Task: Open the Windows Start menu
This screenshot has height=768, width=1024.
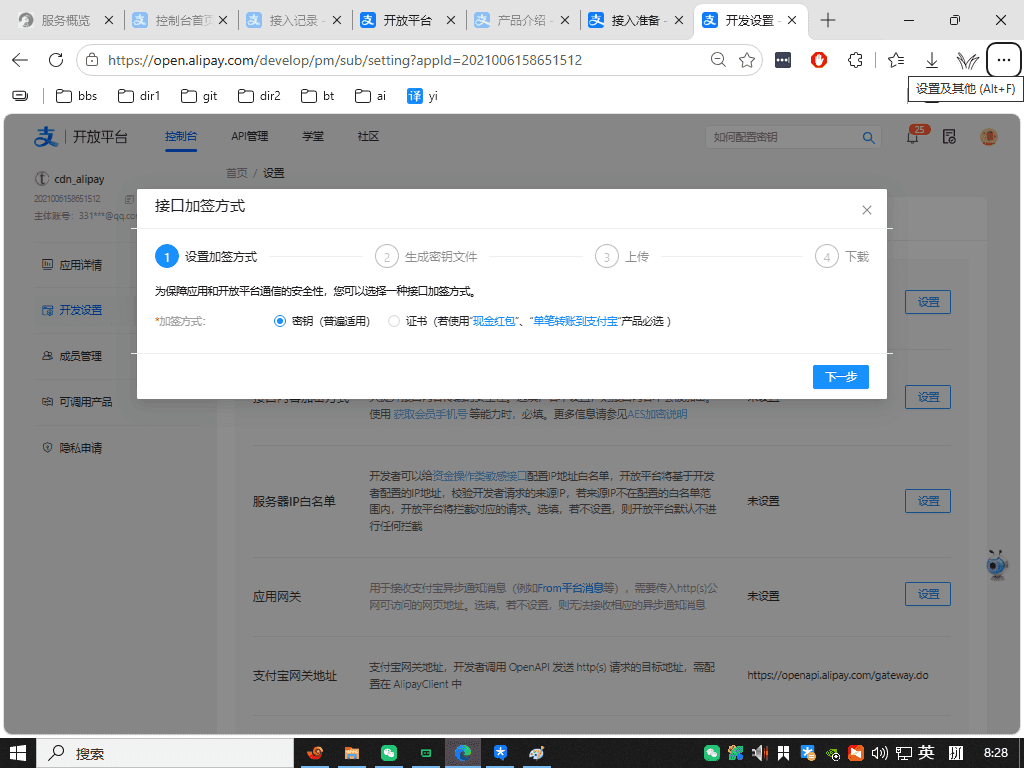Action: pos(18,753)
